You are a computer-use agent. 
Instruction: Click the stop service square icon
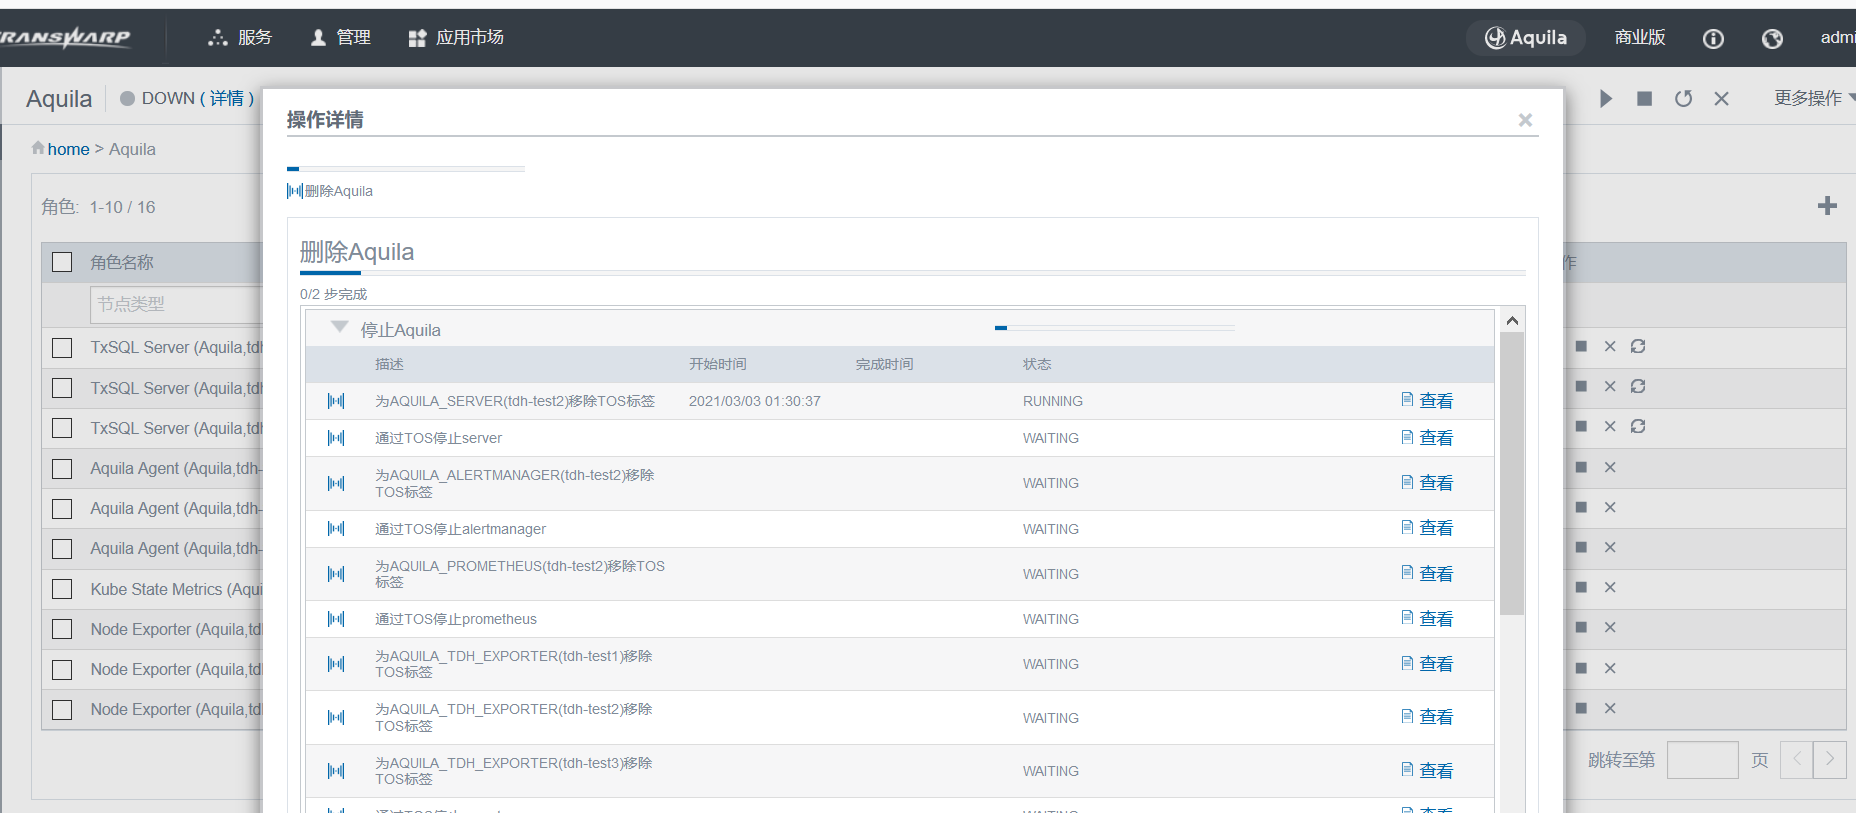point(1644,98)
